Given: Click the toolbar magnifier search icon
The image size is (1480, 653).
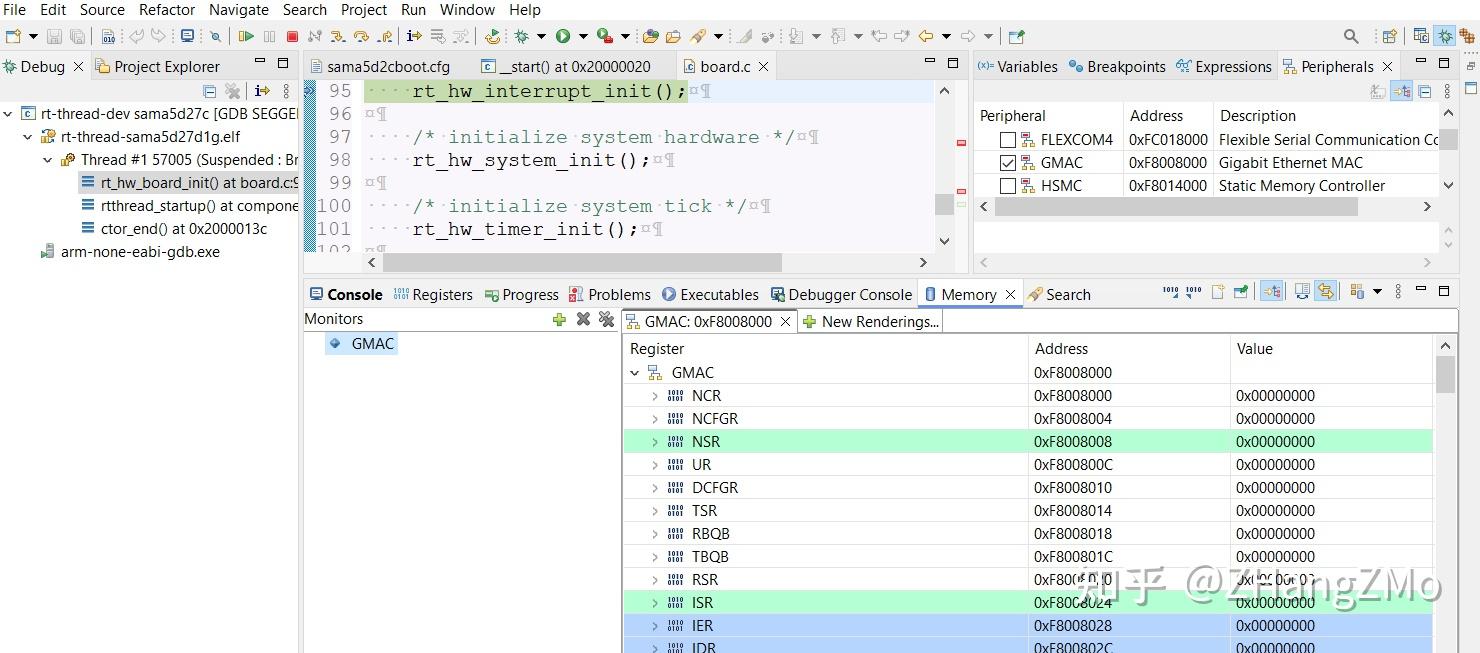Looking at the screenshot, I should [1351, 37].
